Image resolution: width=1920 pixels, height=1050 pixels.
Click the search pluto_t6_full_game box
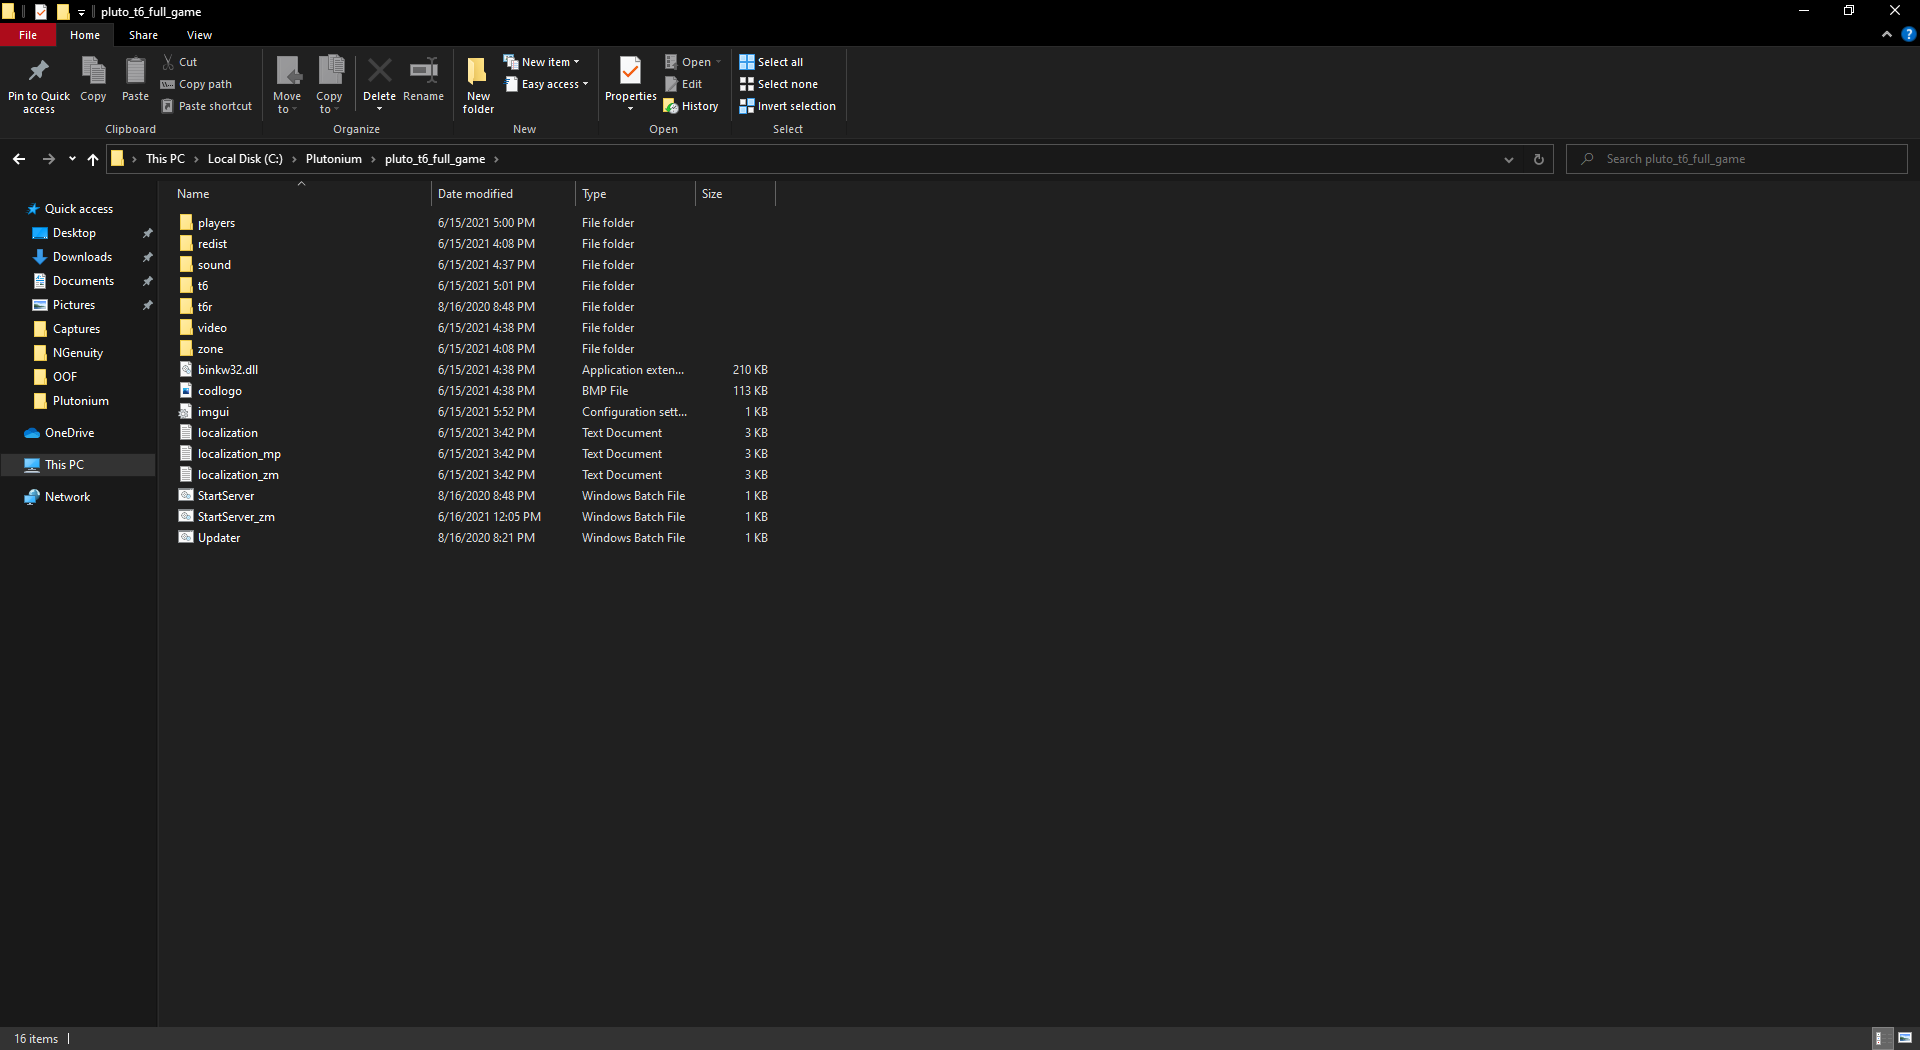click(1736, 159)
